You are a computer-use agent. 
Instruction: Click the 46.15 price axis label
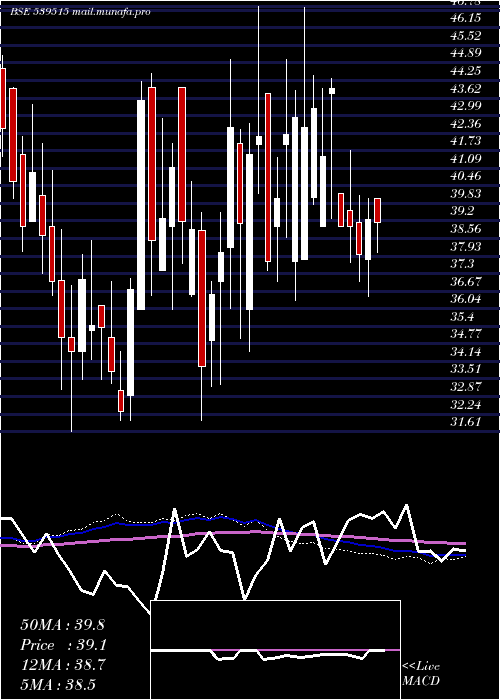pos(466,18)
